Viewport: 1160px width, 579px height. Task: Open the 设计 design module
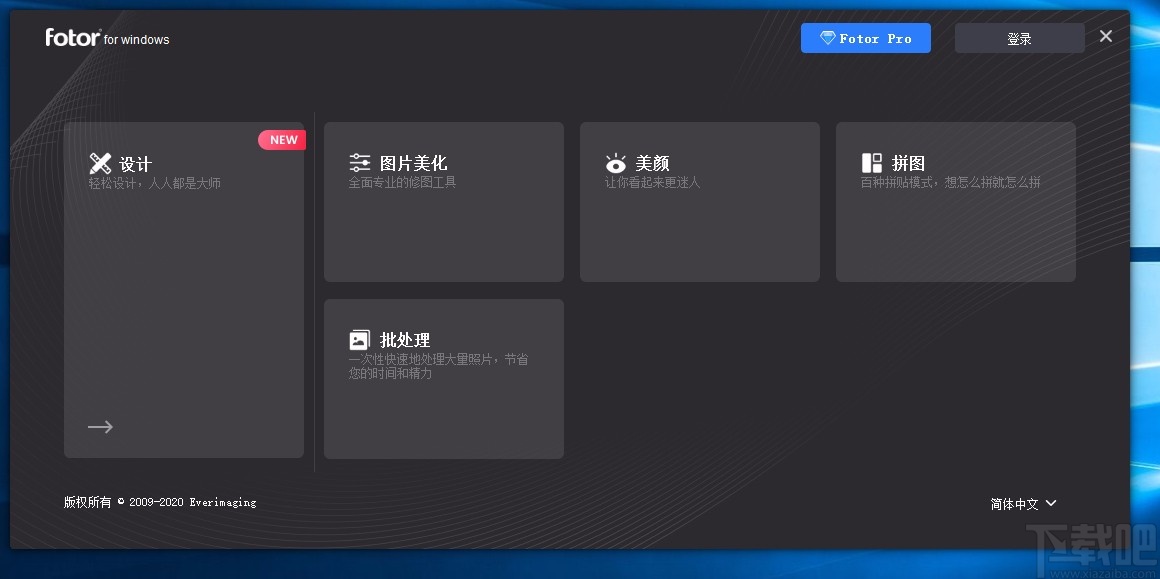pos(184,290)
